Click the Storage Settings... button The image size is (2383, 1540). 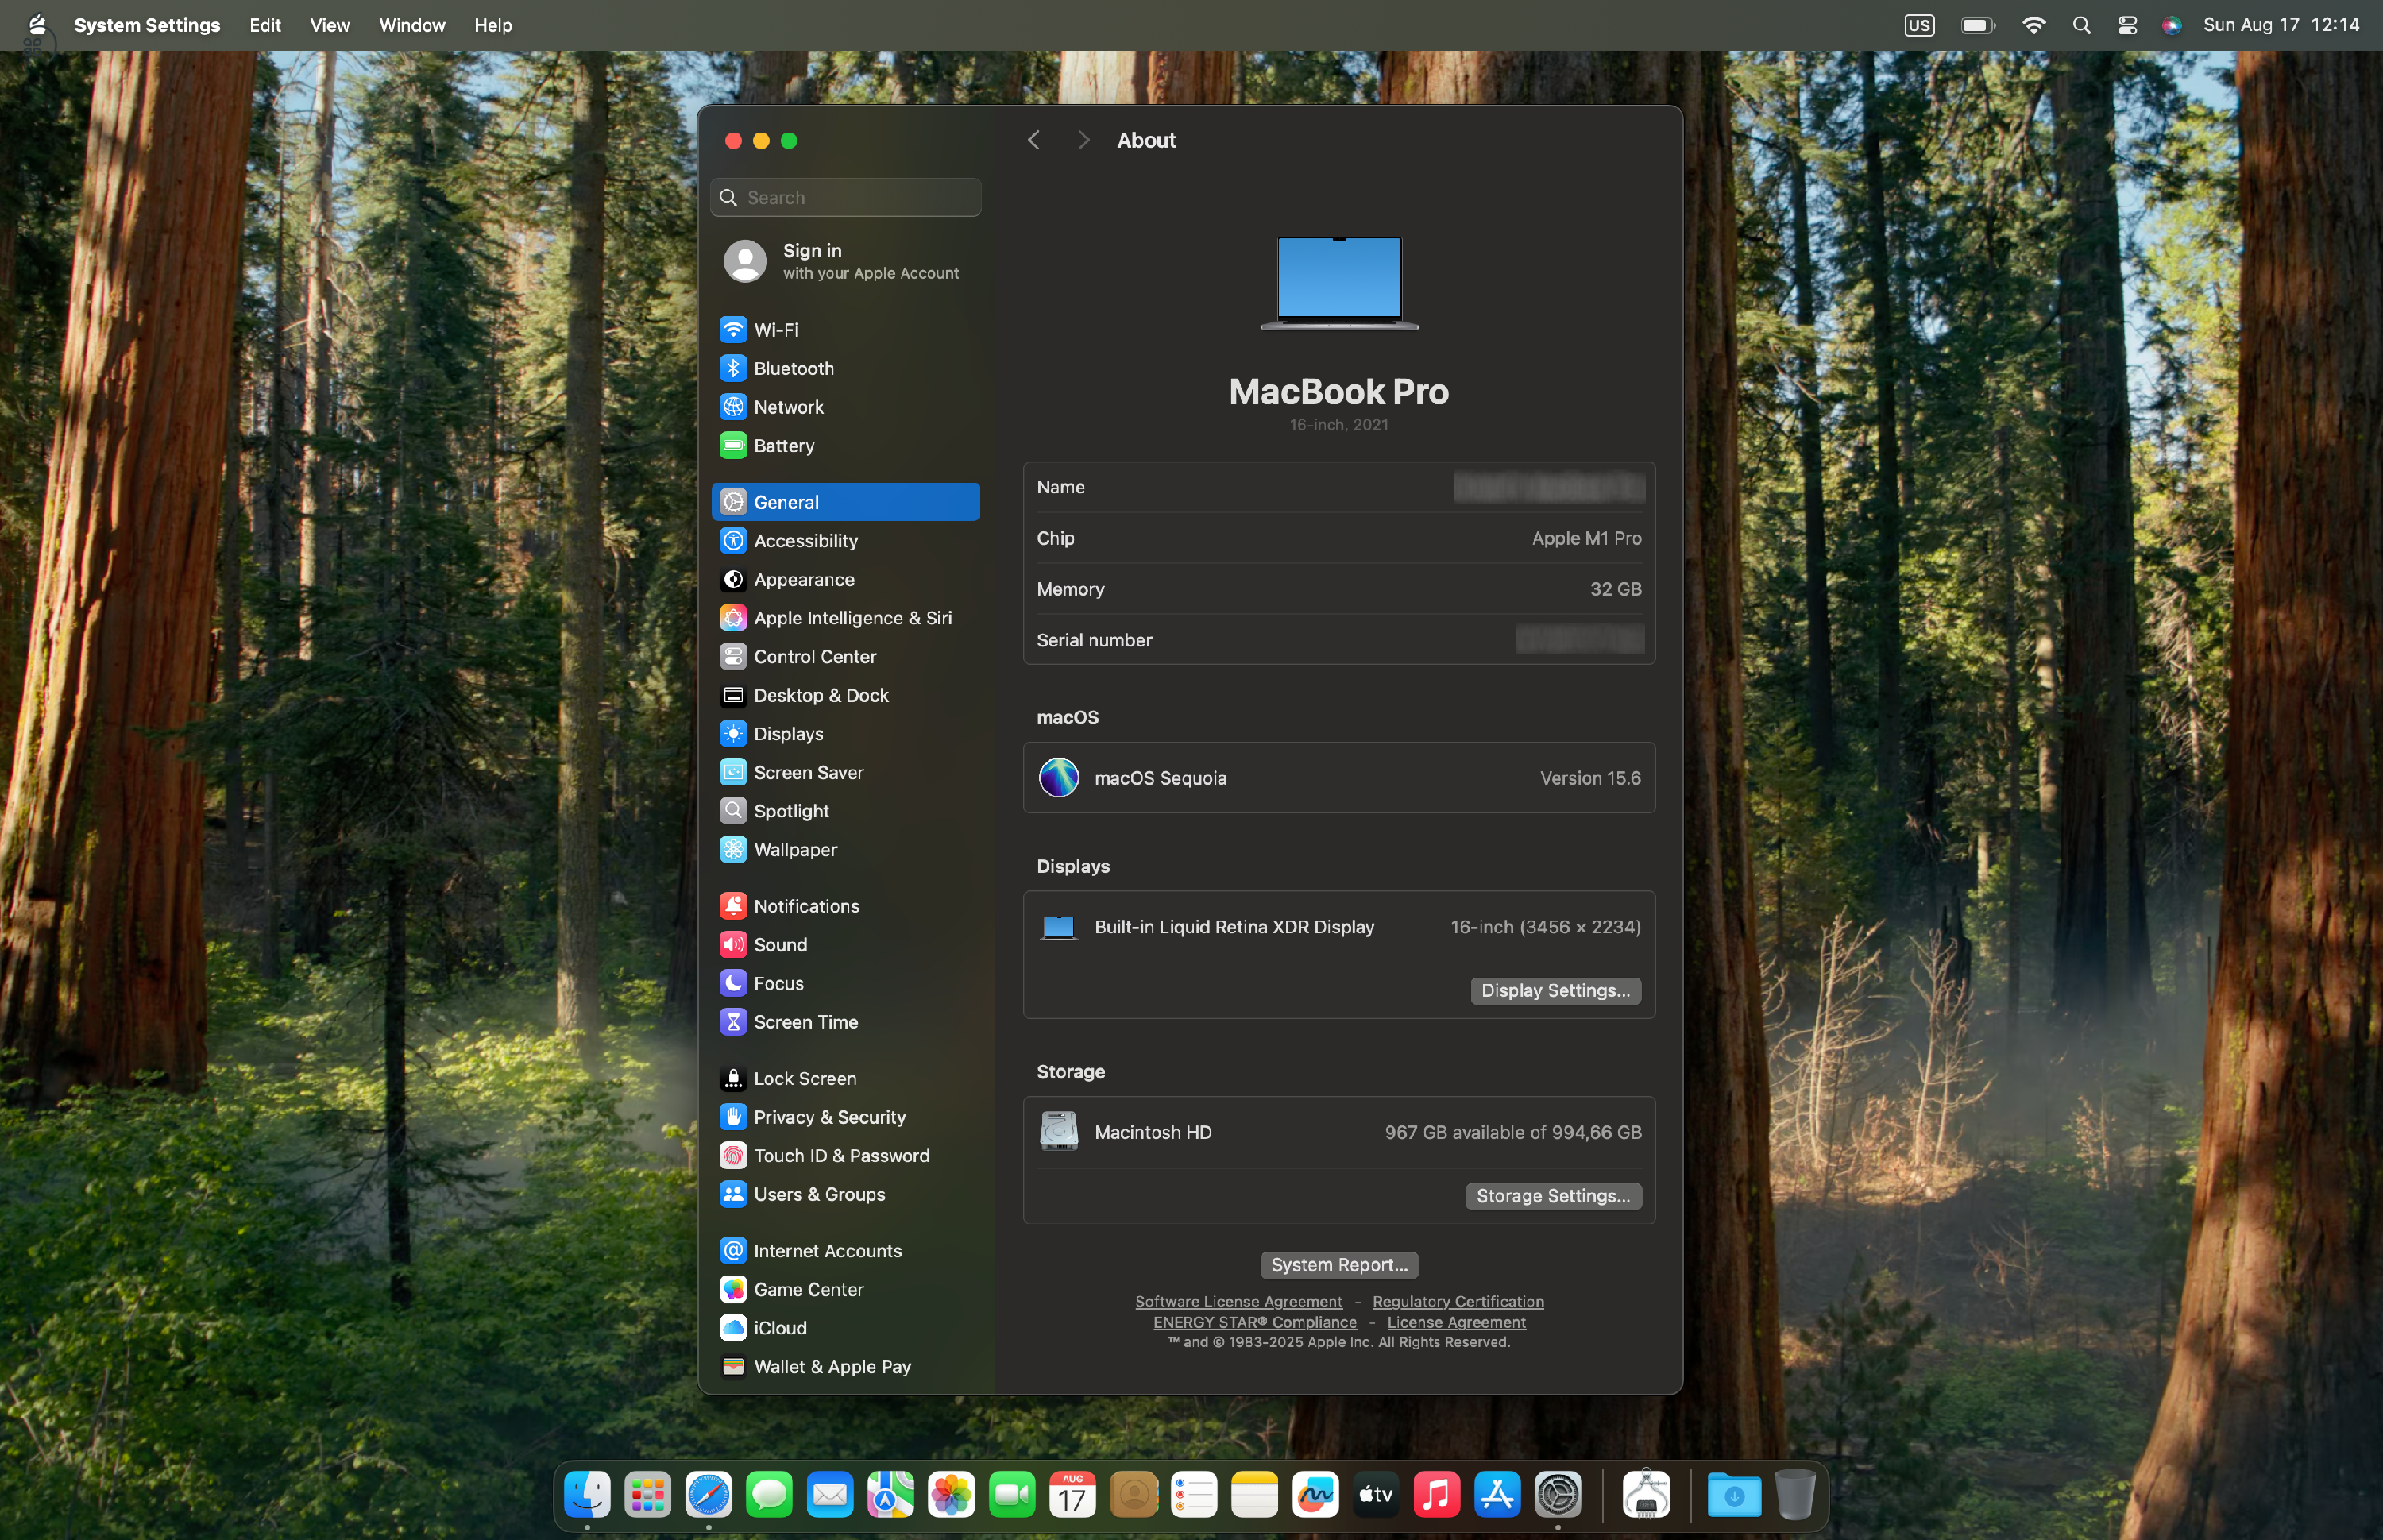point(1553,1196)
